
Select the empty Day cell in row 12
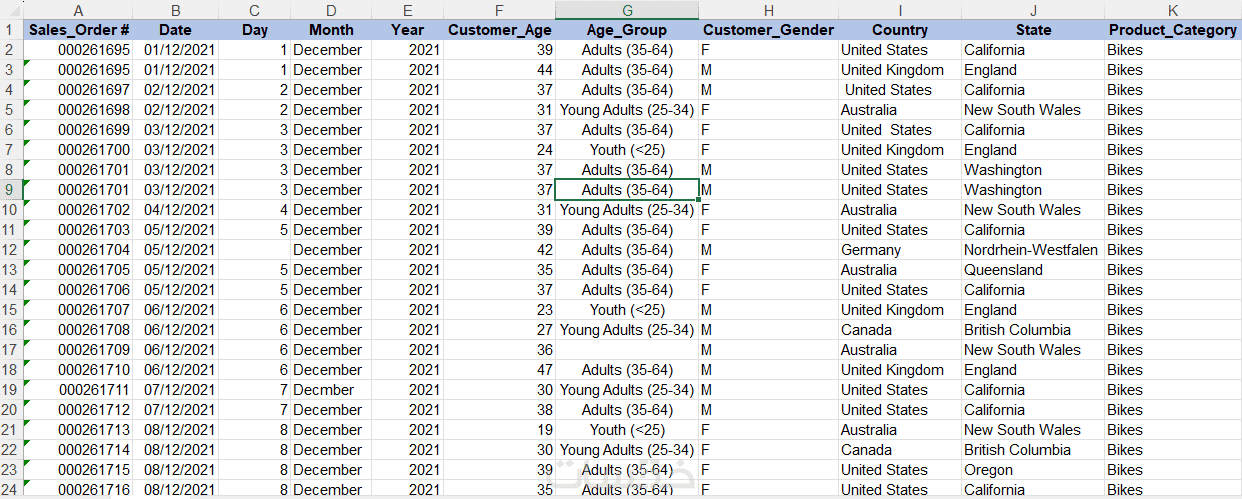click(254, 250)
